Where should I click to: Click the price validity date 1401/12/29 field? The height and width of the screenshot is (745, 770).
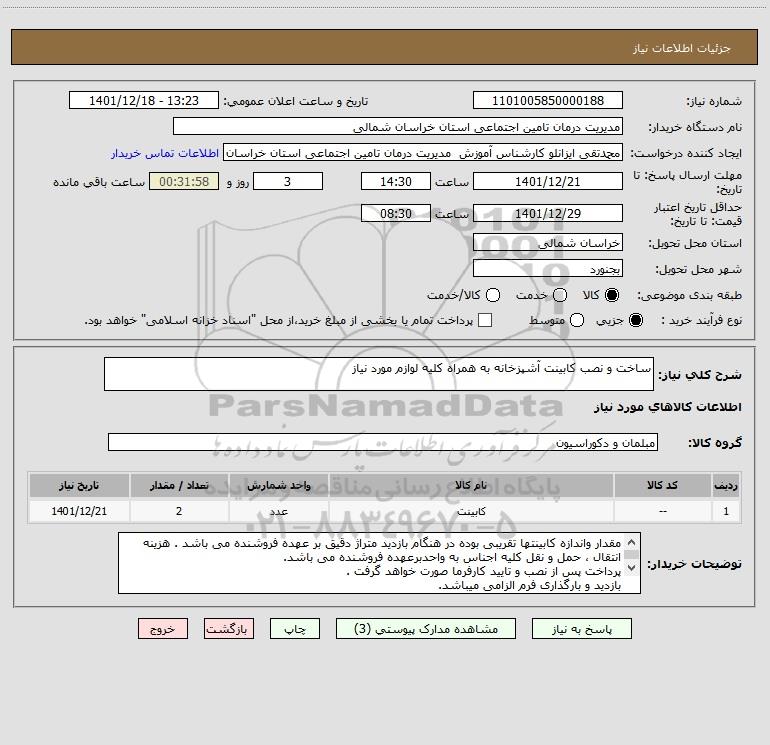(x=548, y=213)
